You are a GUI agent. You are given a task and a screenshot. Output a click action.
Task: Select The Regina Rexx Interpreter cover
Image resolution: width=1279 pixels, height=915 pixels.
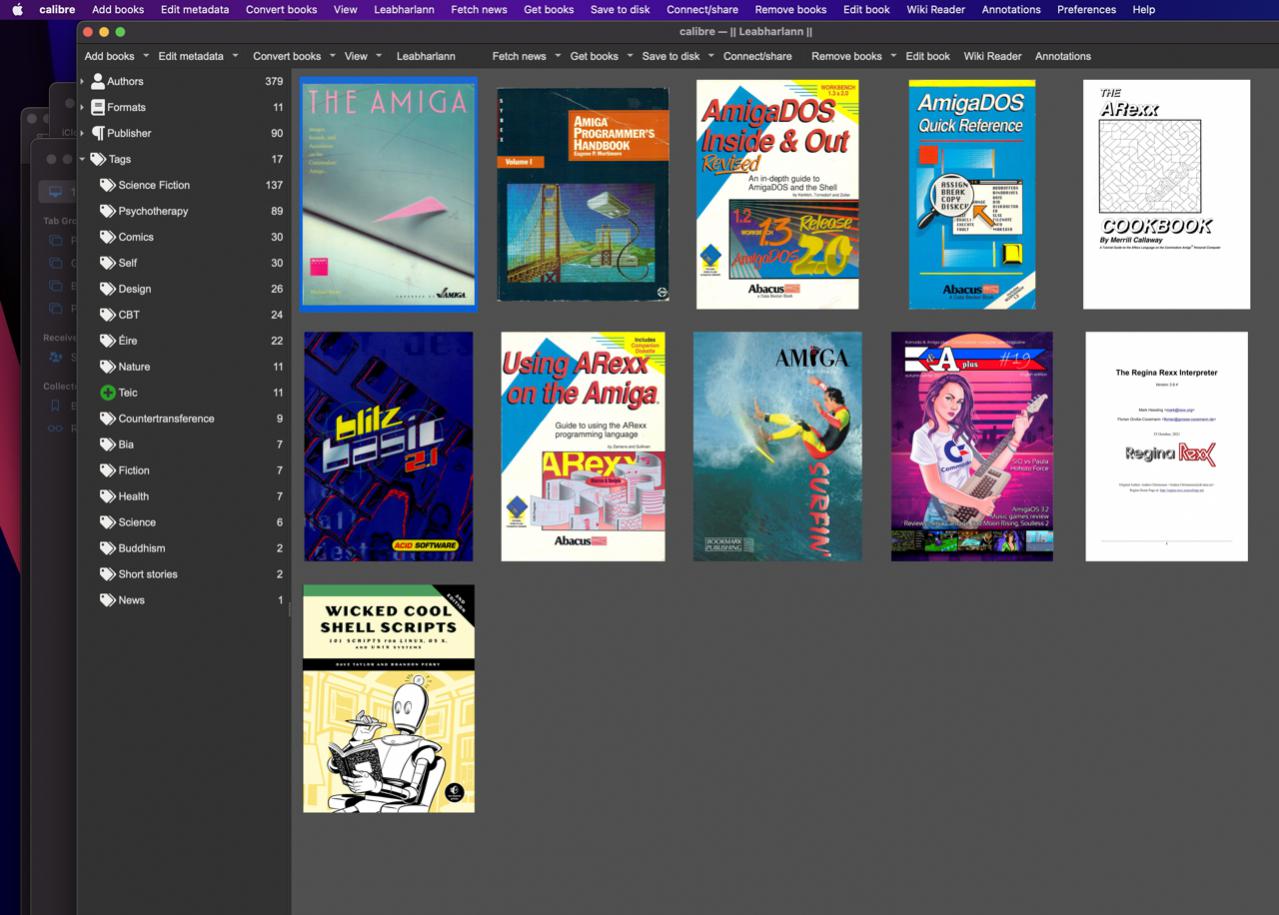[1166, 446]
